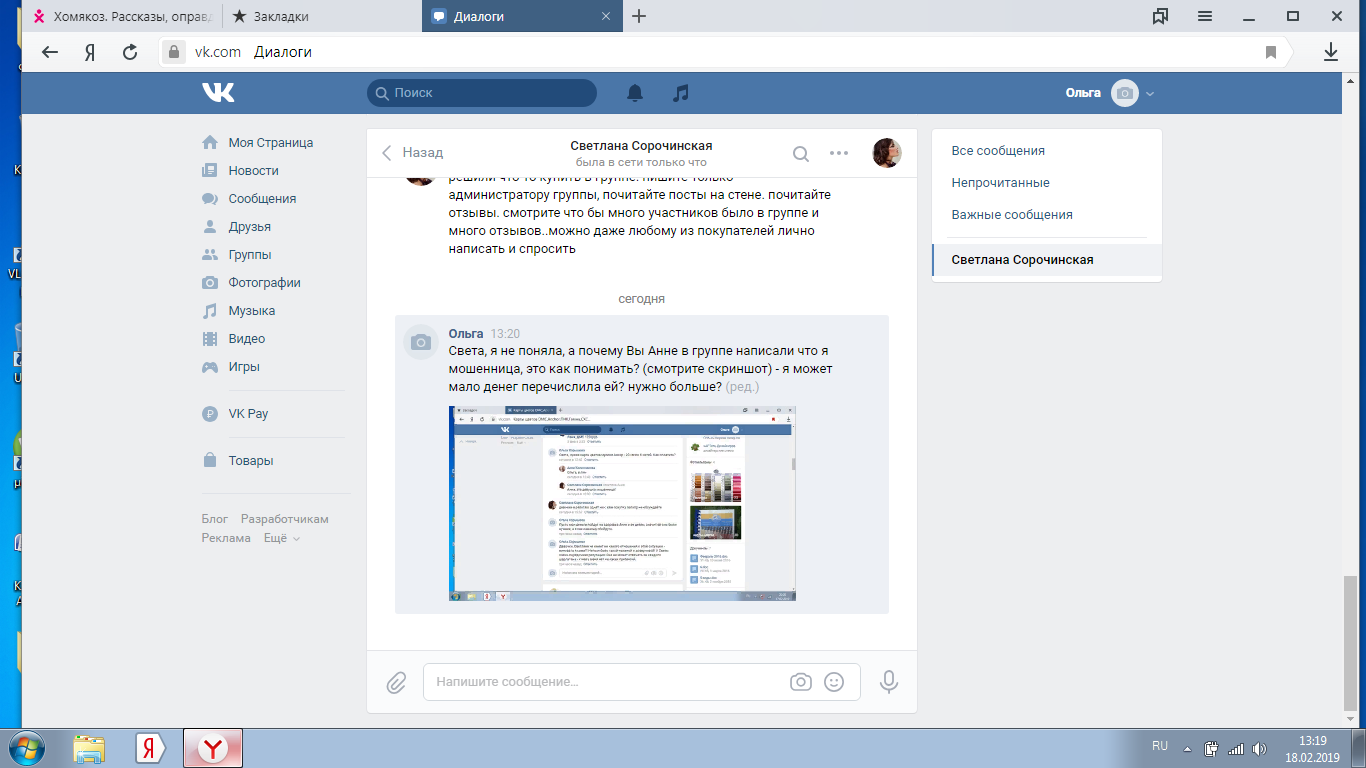Viewport: 1366px width, 768px height.
Task: Click the VK search box
Action: [481, 93]
